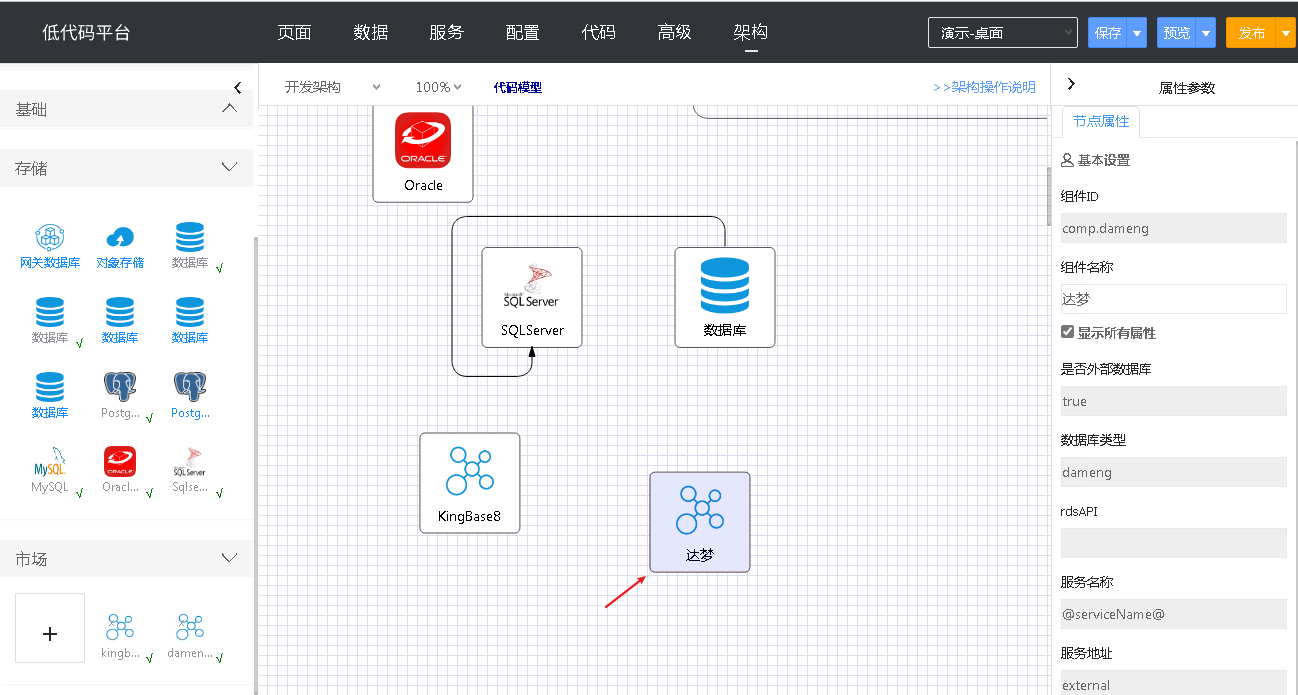Go to the 数据 menu
The width and height of the screenshot is (1298, 695).
(371, 32)
